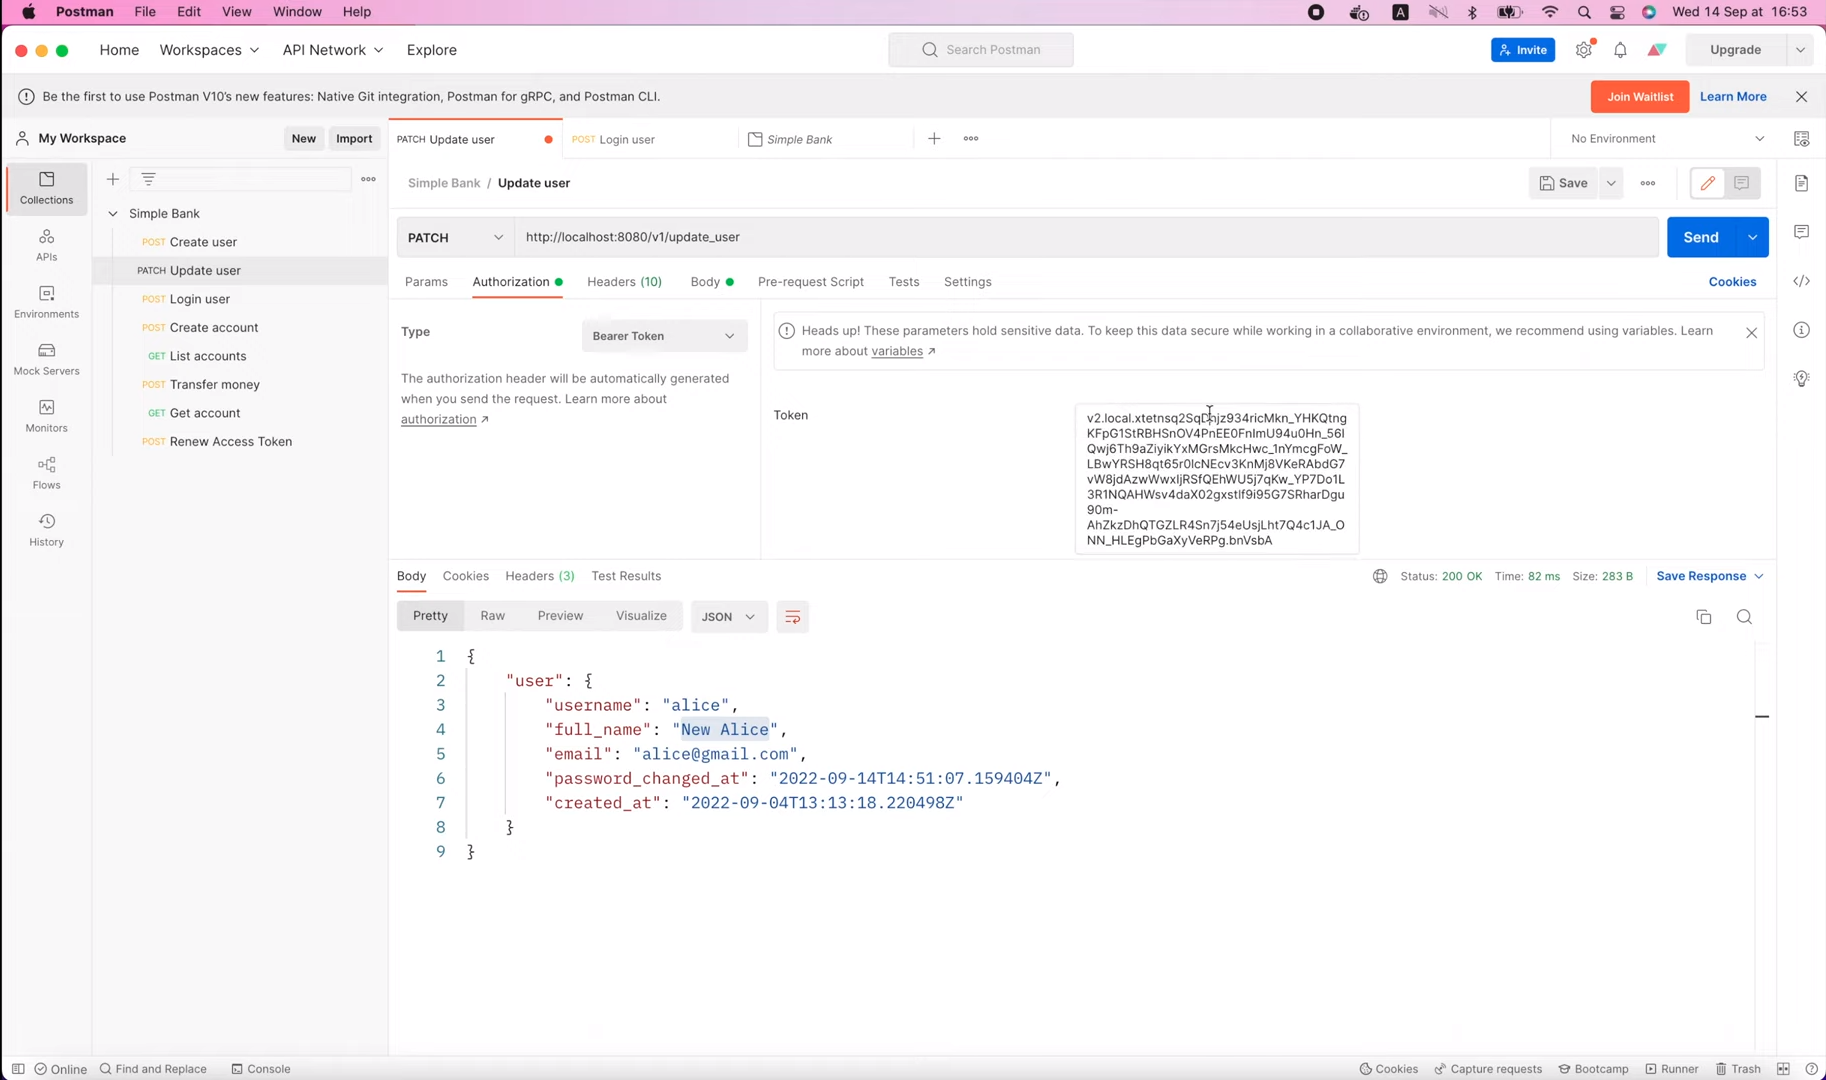
Task: Open the Collections sidebar panel
Action: click(46, 187)
